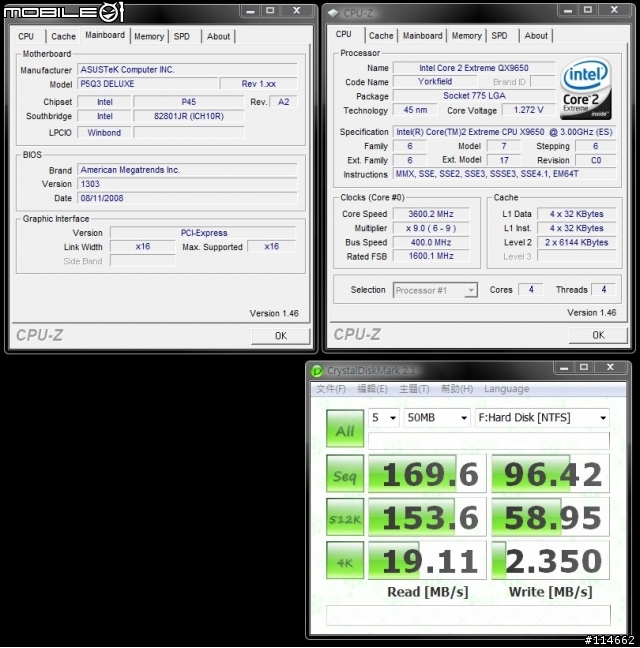Click the Core Voltage value 1.272 V

click(x=528, y=110)
